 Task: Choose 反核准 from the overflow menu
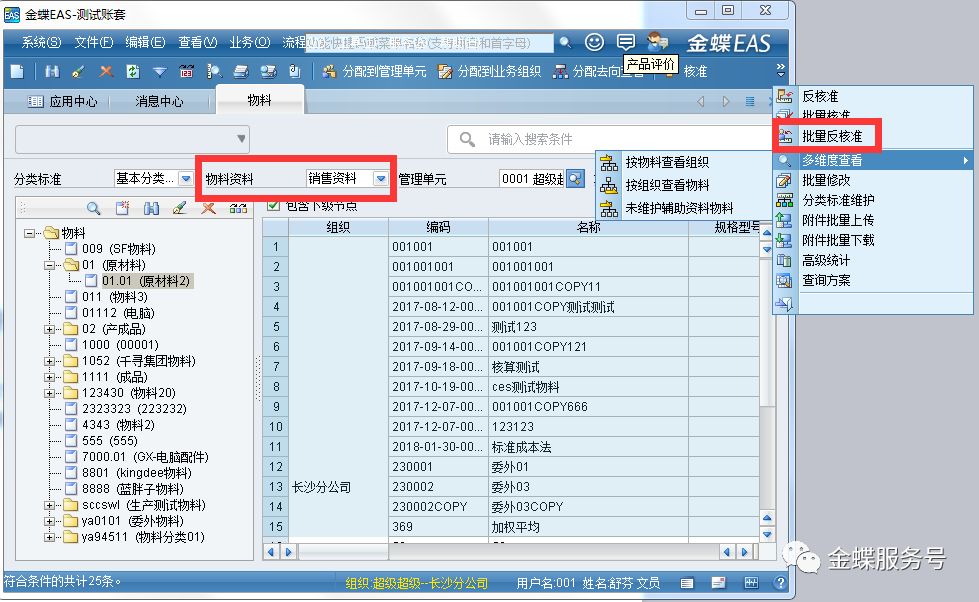point(820,96)
